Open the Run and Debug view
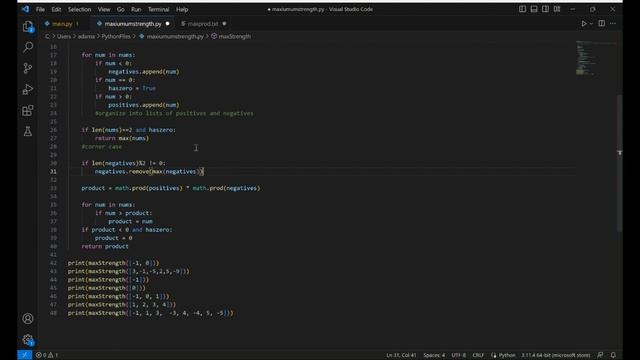 coord(28,89)
